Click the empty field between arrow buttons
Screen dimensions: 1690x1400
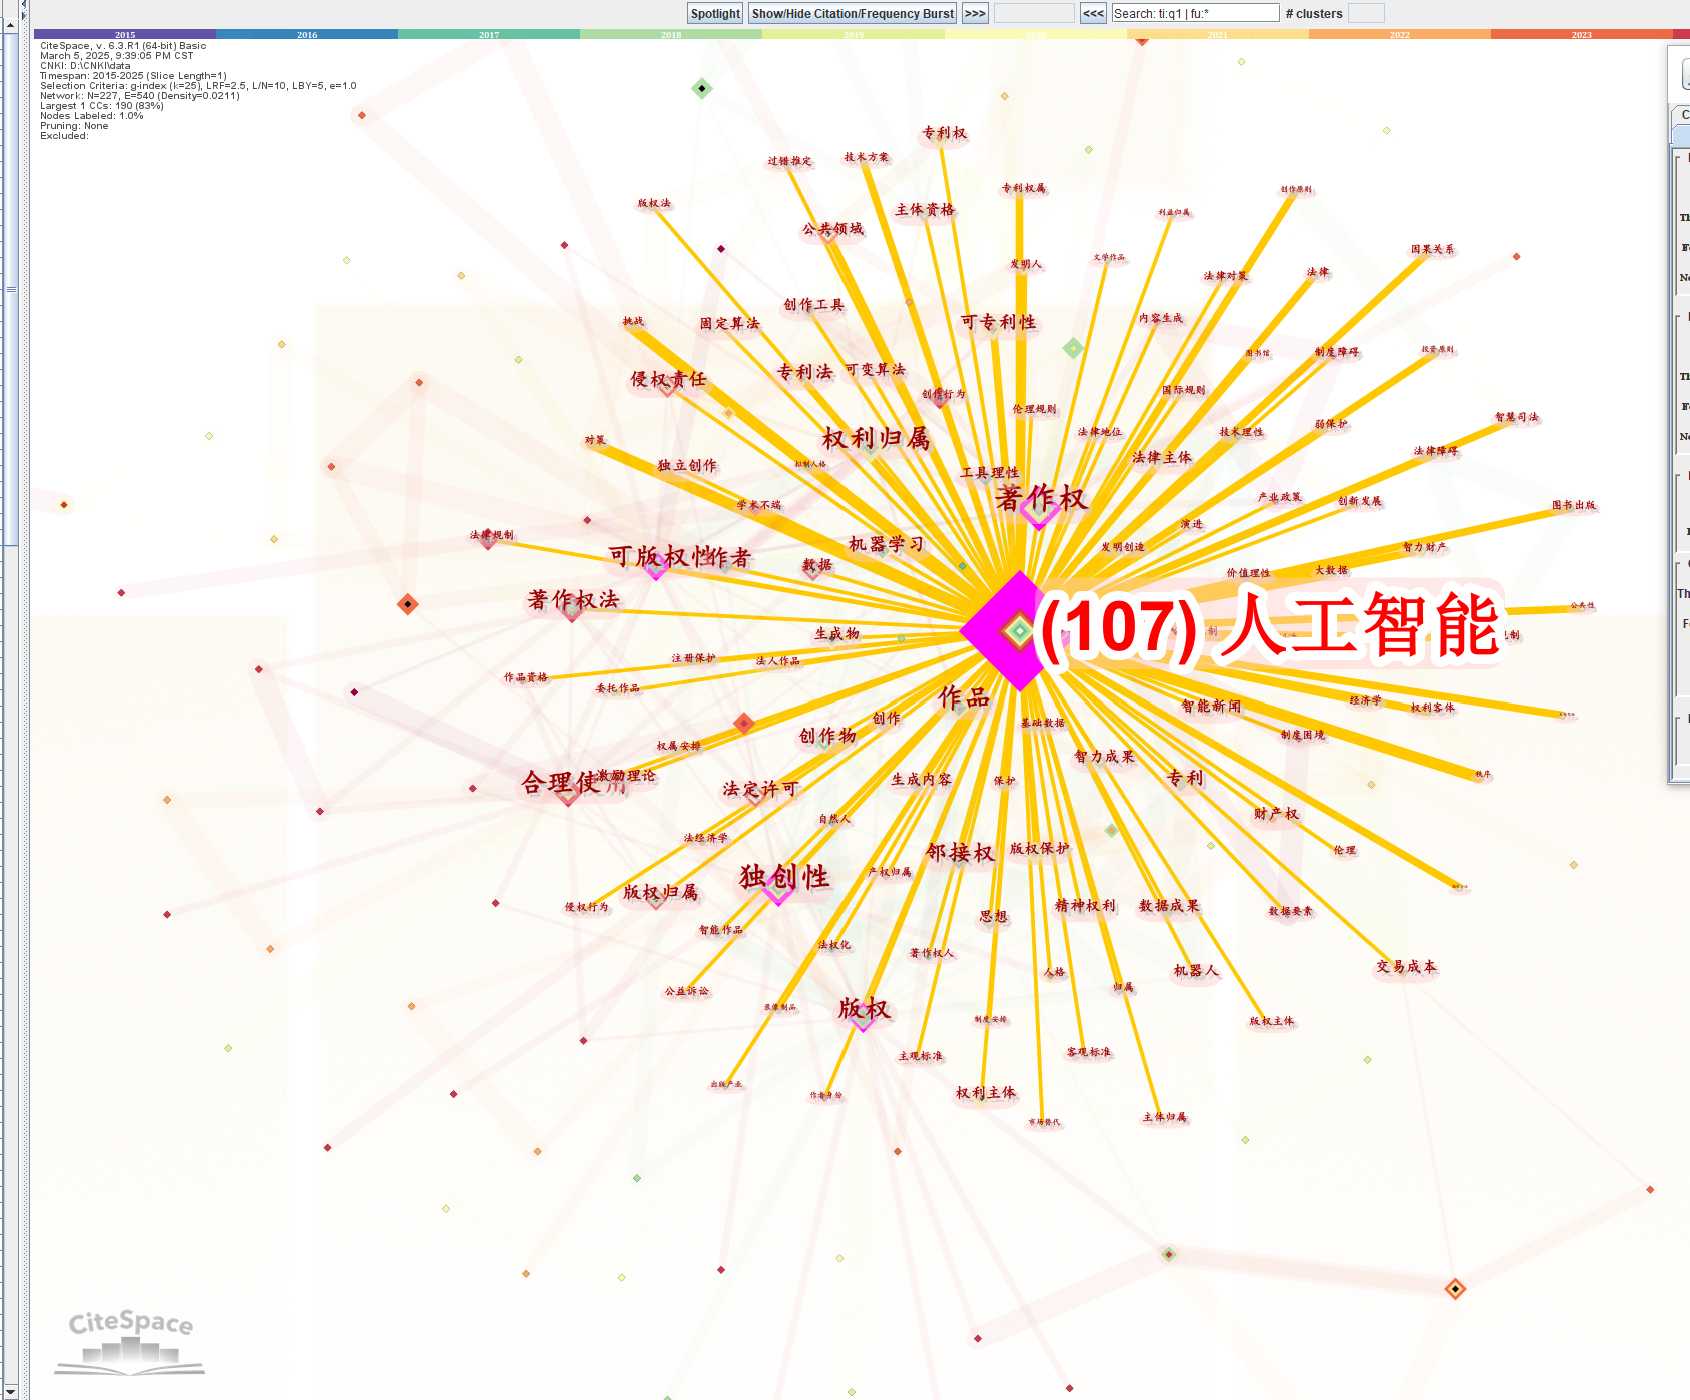click(x=1033, y=13)
